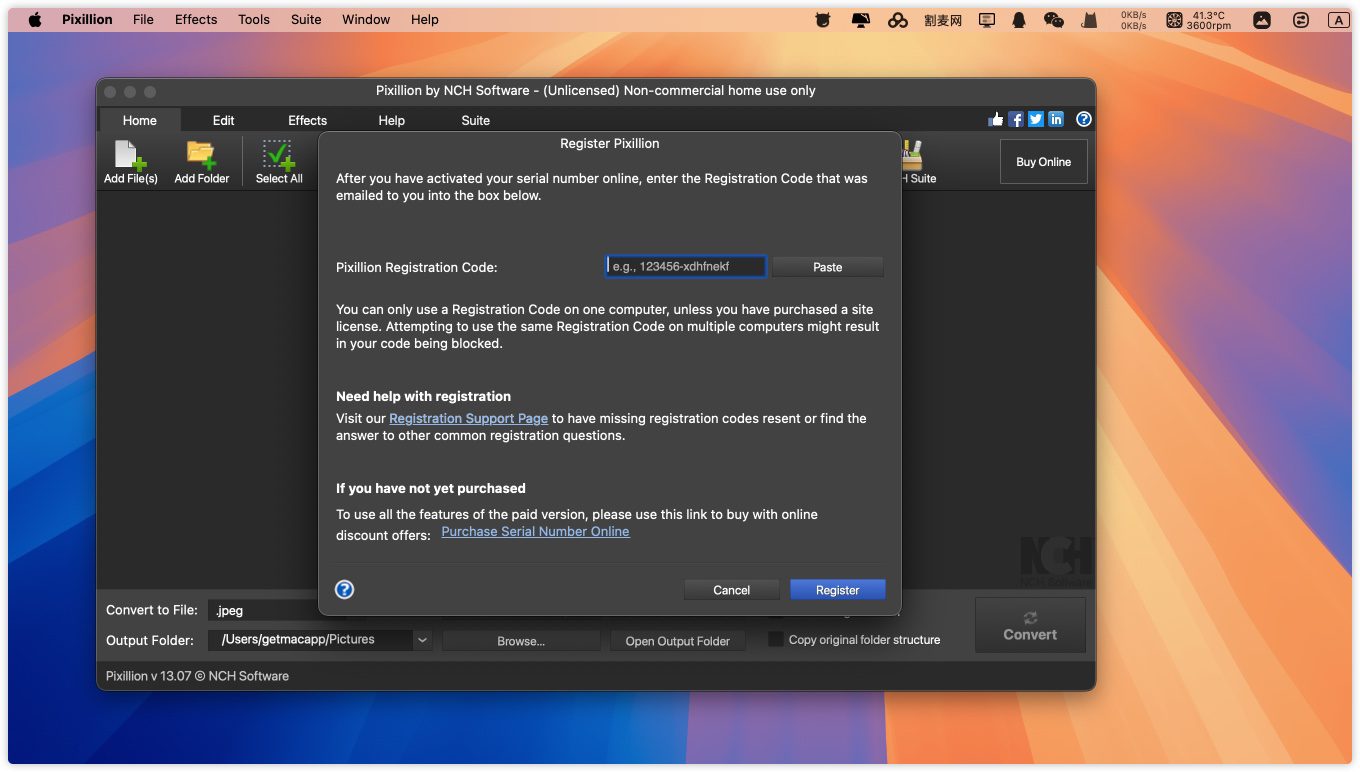
Task: Follow the Purchase Serial Number Online link
Action: point(535,532)
